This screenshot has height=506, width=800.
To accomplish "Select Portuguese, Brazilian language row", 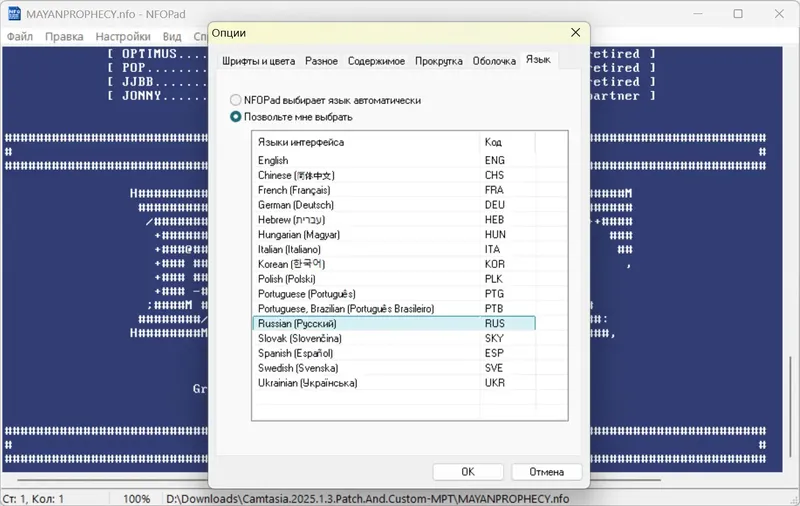I will [394, 309].
